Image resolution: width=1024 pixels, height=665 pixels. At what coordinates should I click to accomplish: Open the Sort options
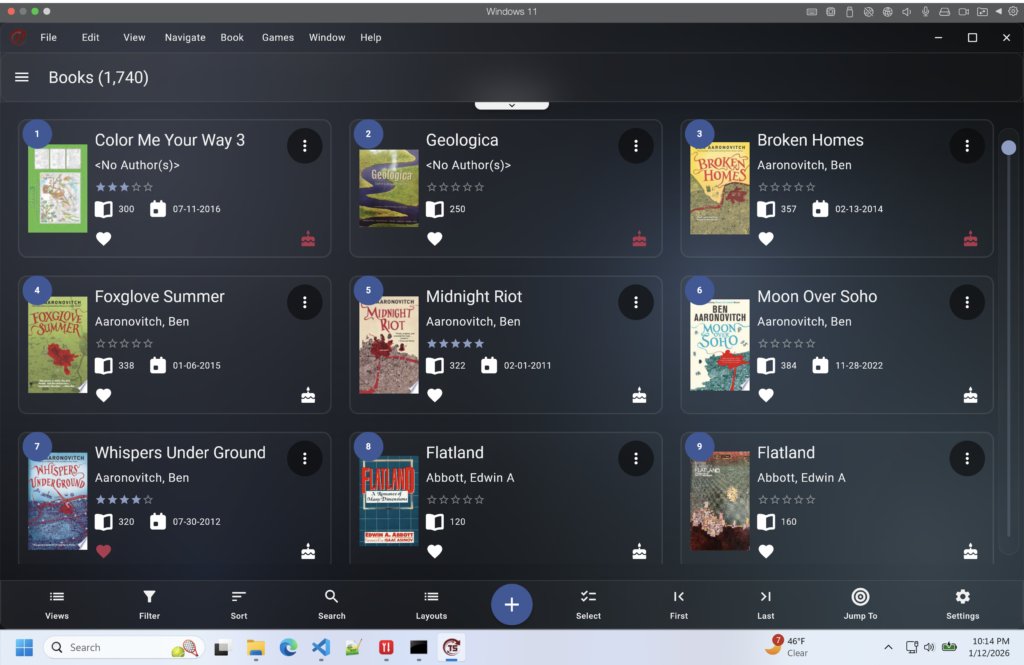tap(239, 604)
